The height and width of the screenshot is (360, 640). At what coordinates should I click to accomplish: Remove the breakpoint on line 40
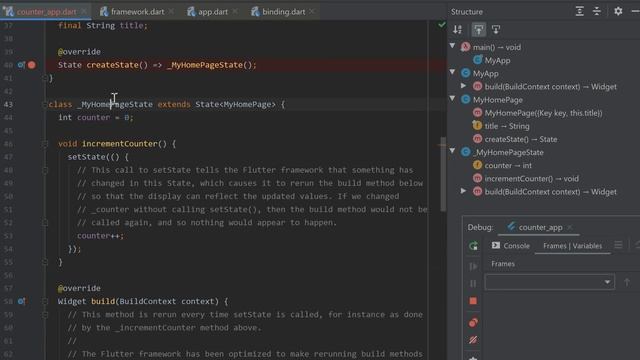(x=31, y=65)
